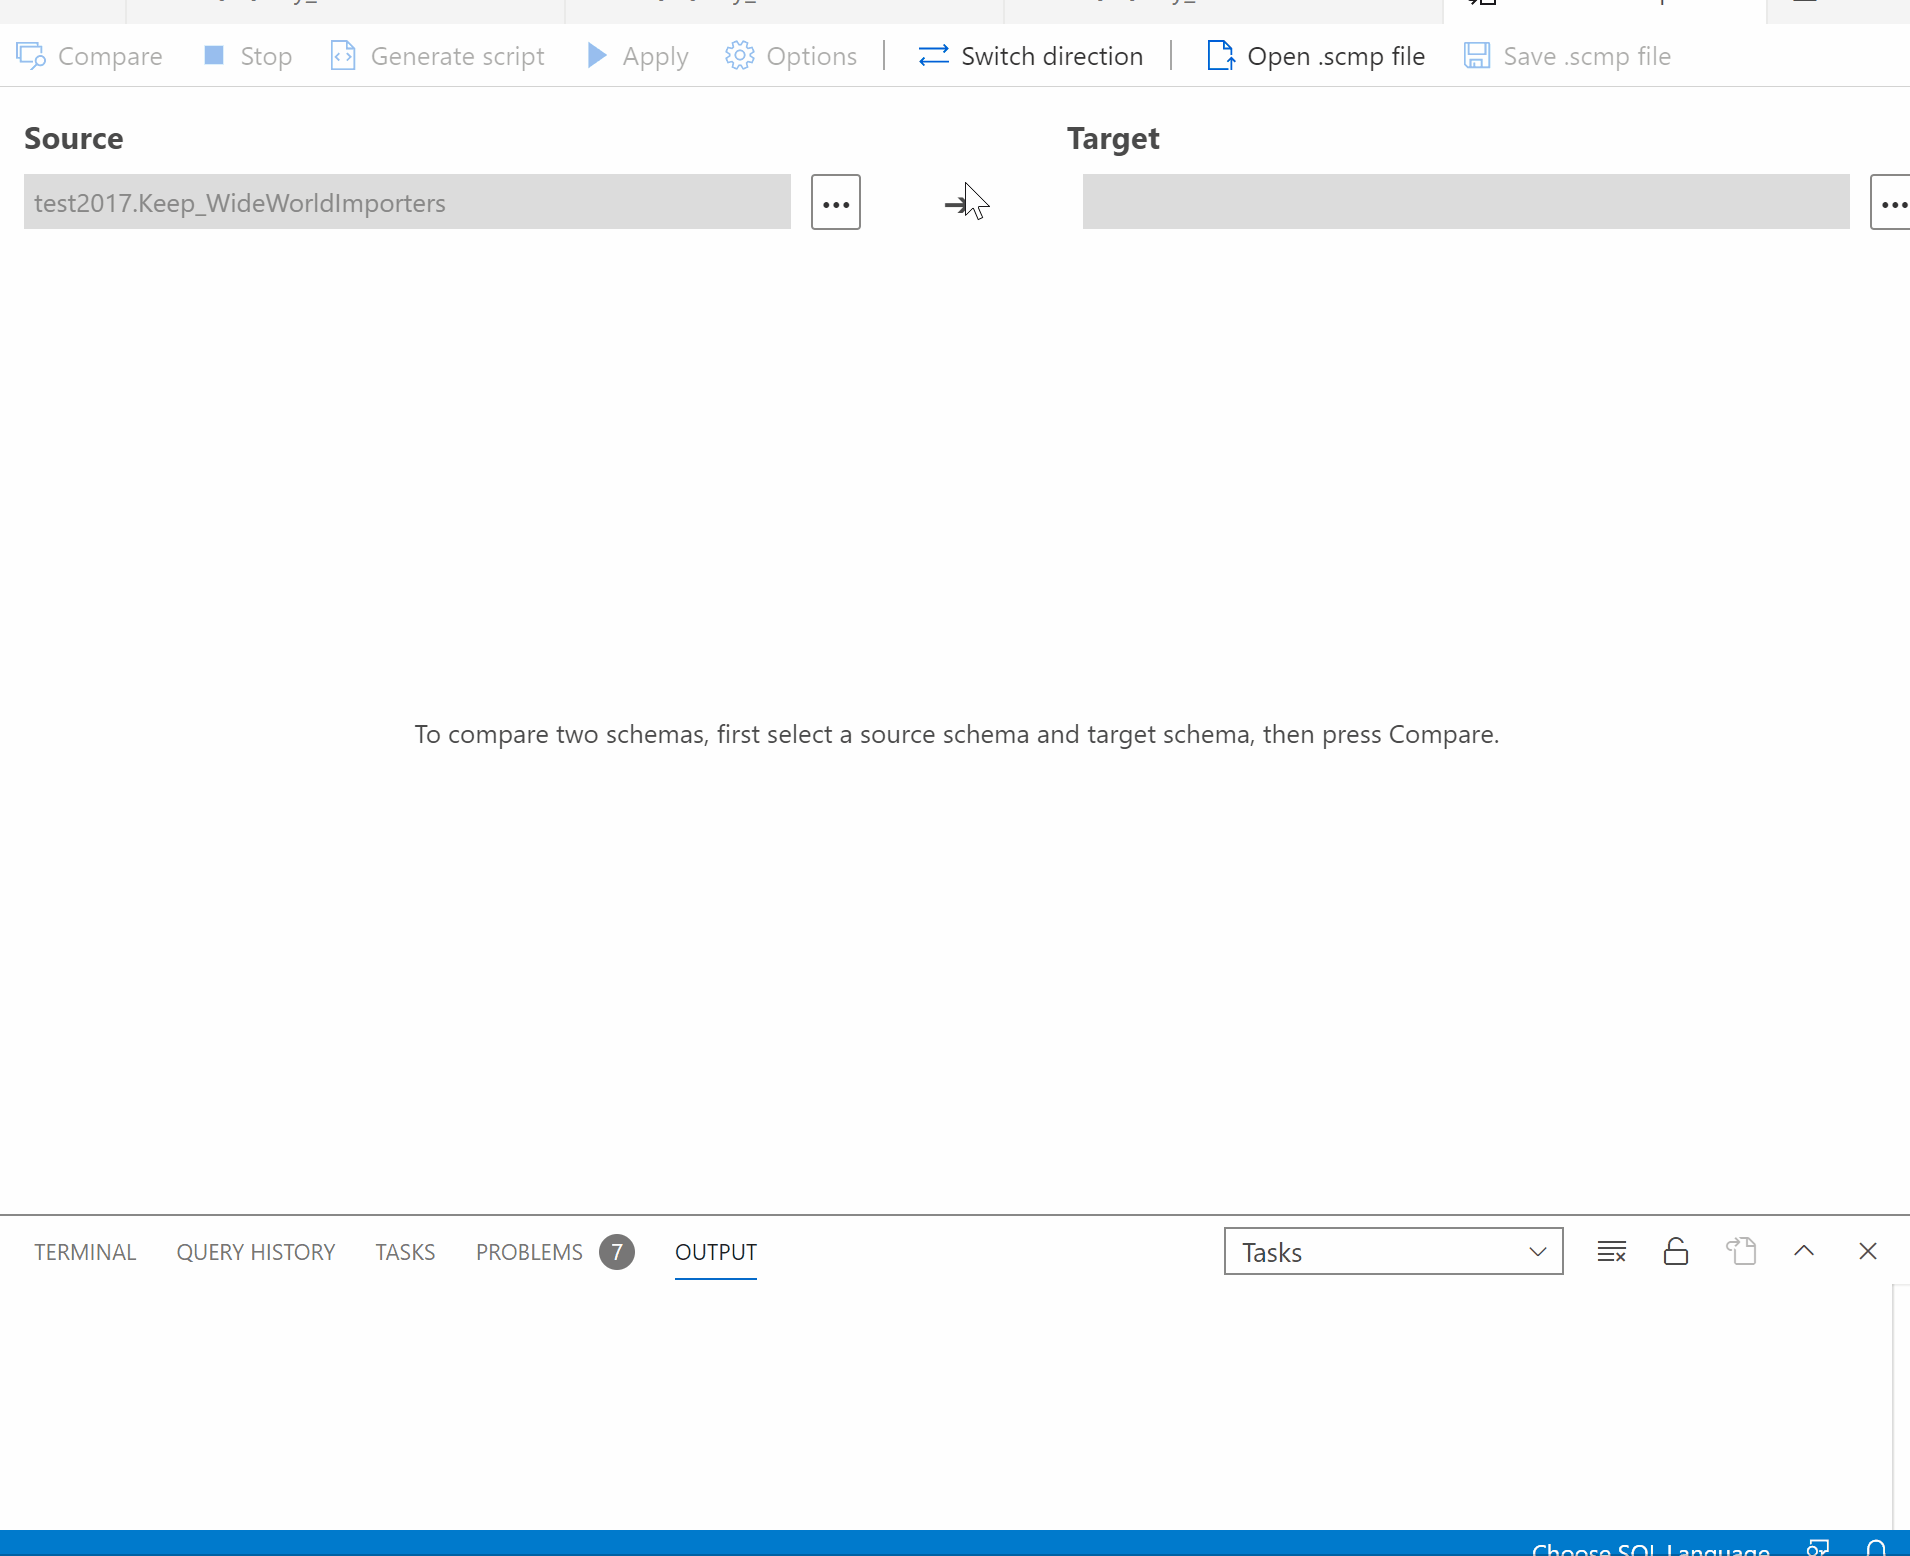Open the Tasks output channel dropdown
Image resolution: width=1910 pixels, height=1556 pixels.
pos(1392,1251)
